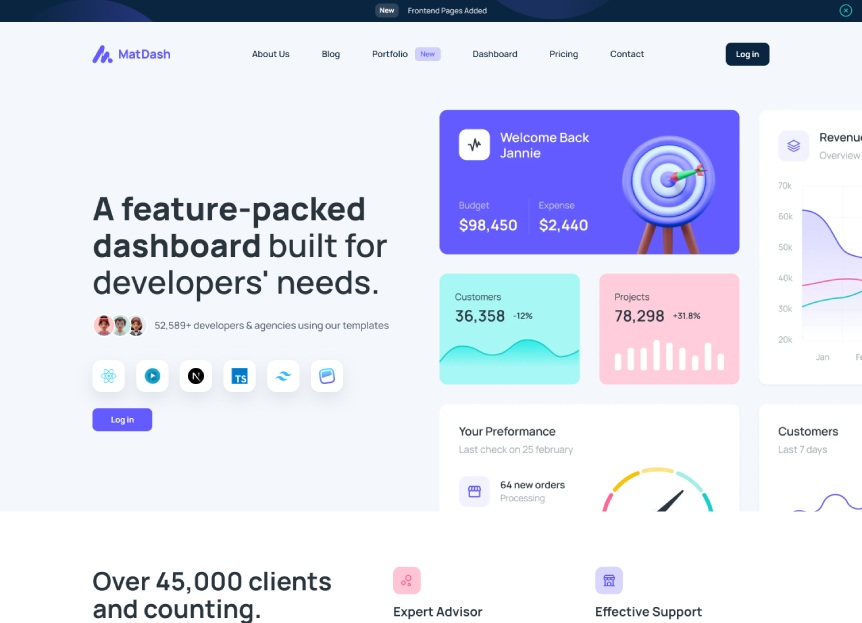Open the Portfolio nav item

[390, 54]
